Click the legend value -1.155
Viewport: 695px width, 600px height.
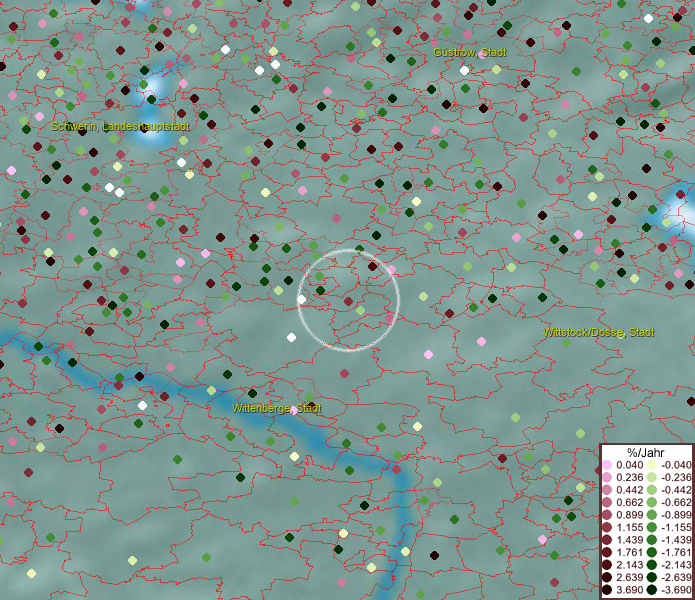click(676, 527)
